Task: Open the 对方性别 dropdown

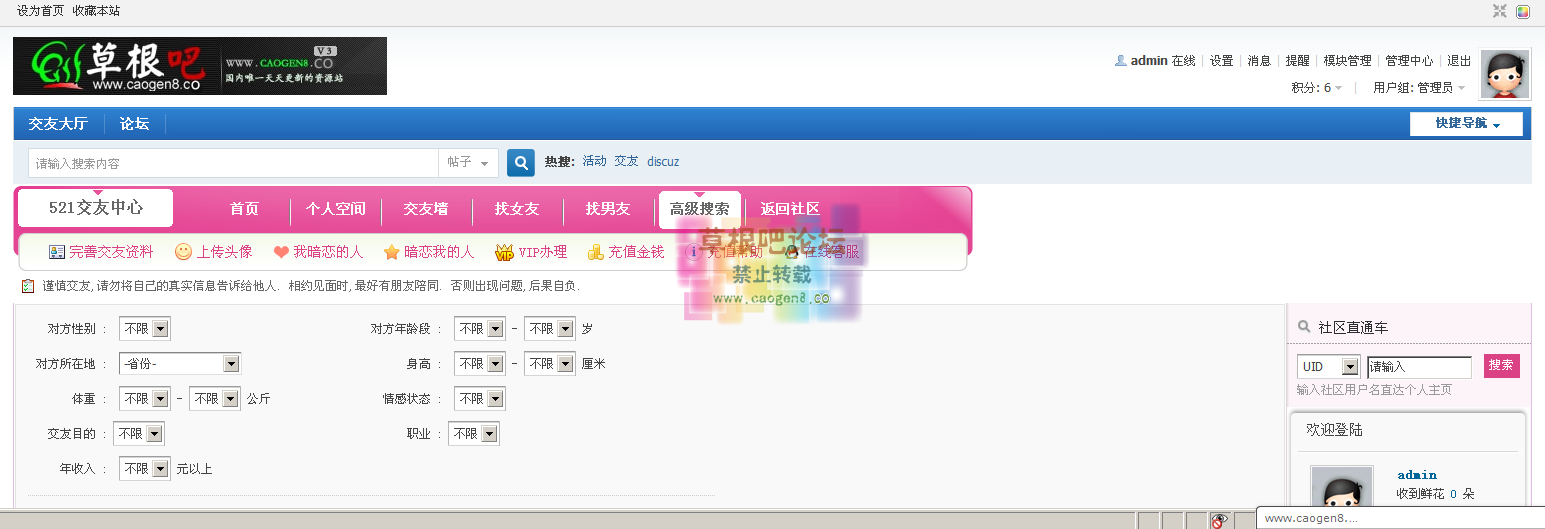Action: pyautogui.click(x=145, y=329)
